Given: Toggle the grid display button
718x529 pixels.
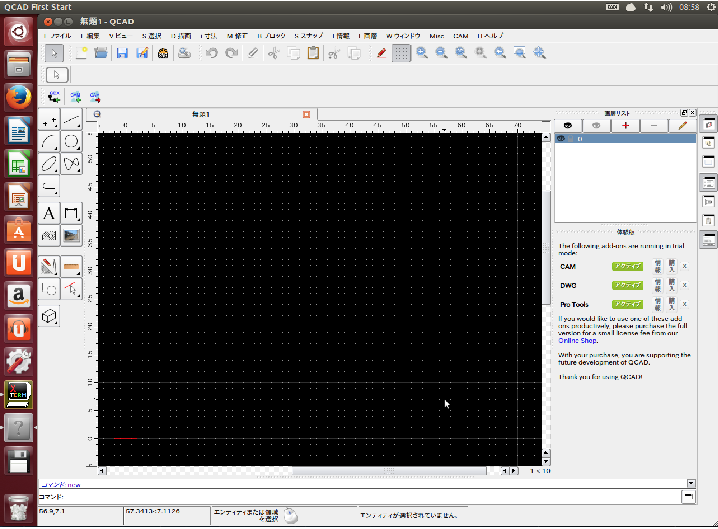Looking at the screenshot, I should tap(401, 53).
